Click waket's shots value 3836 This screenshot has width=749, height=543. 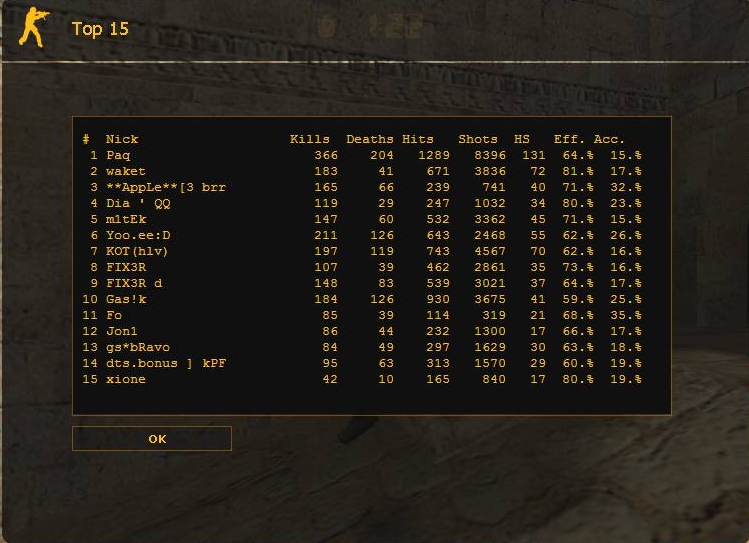(490, 171)
